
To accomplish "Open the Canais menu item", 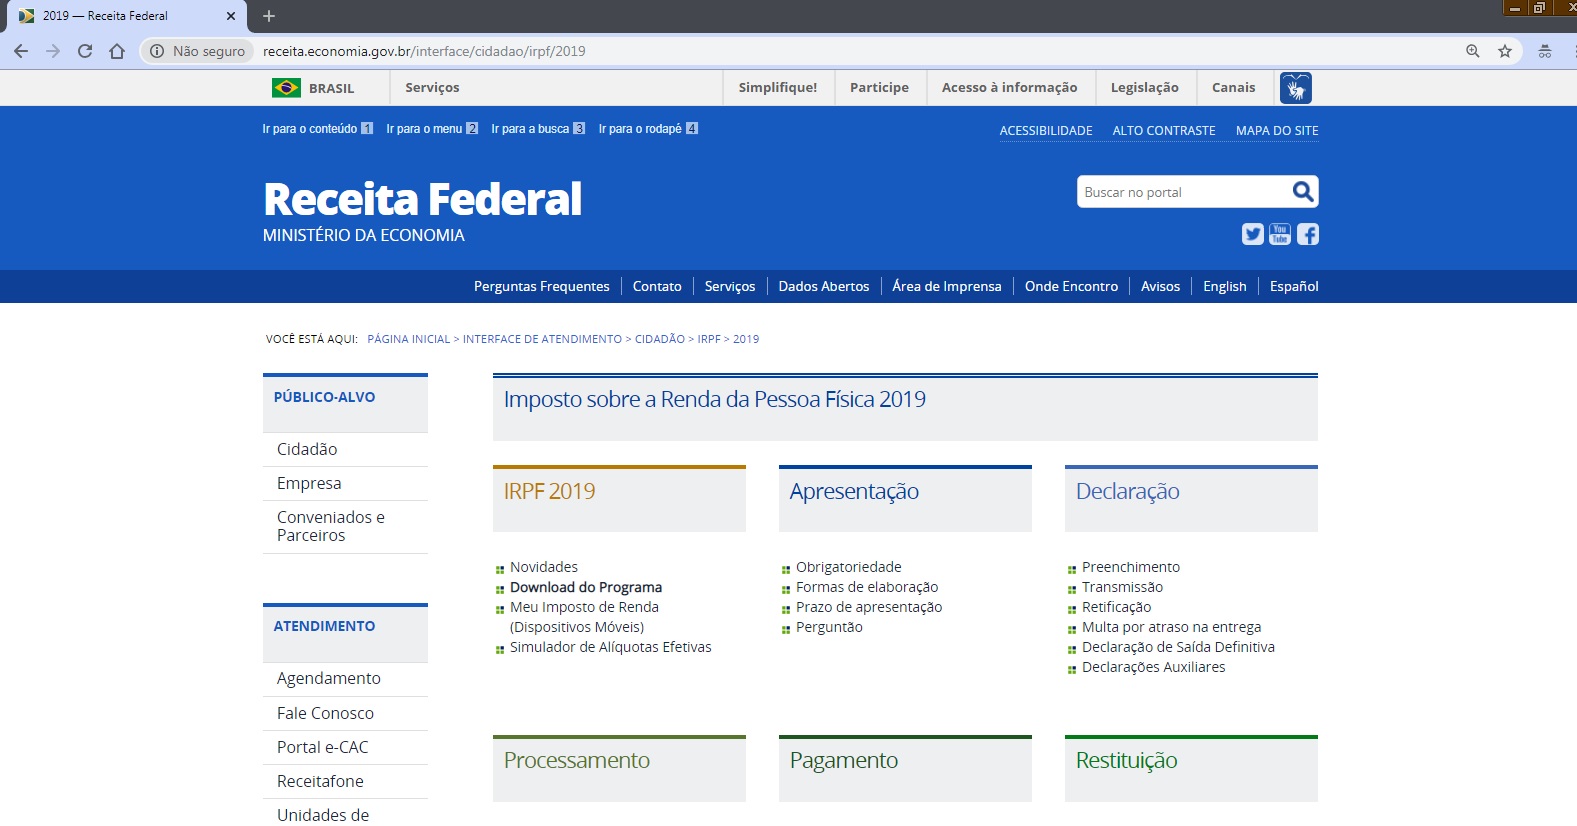I will 1233,88.
